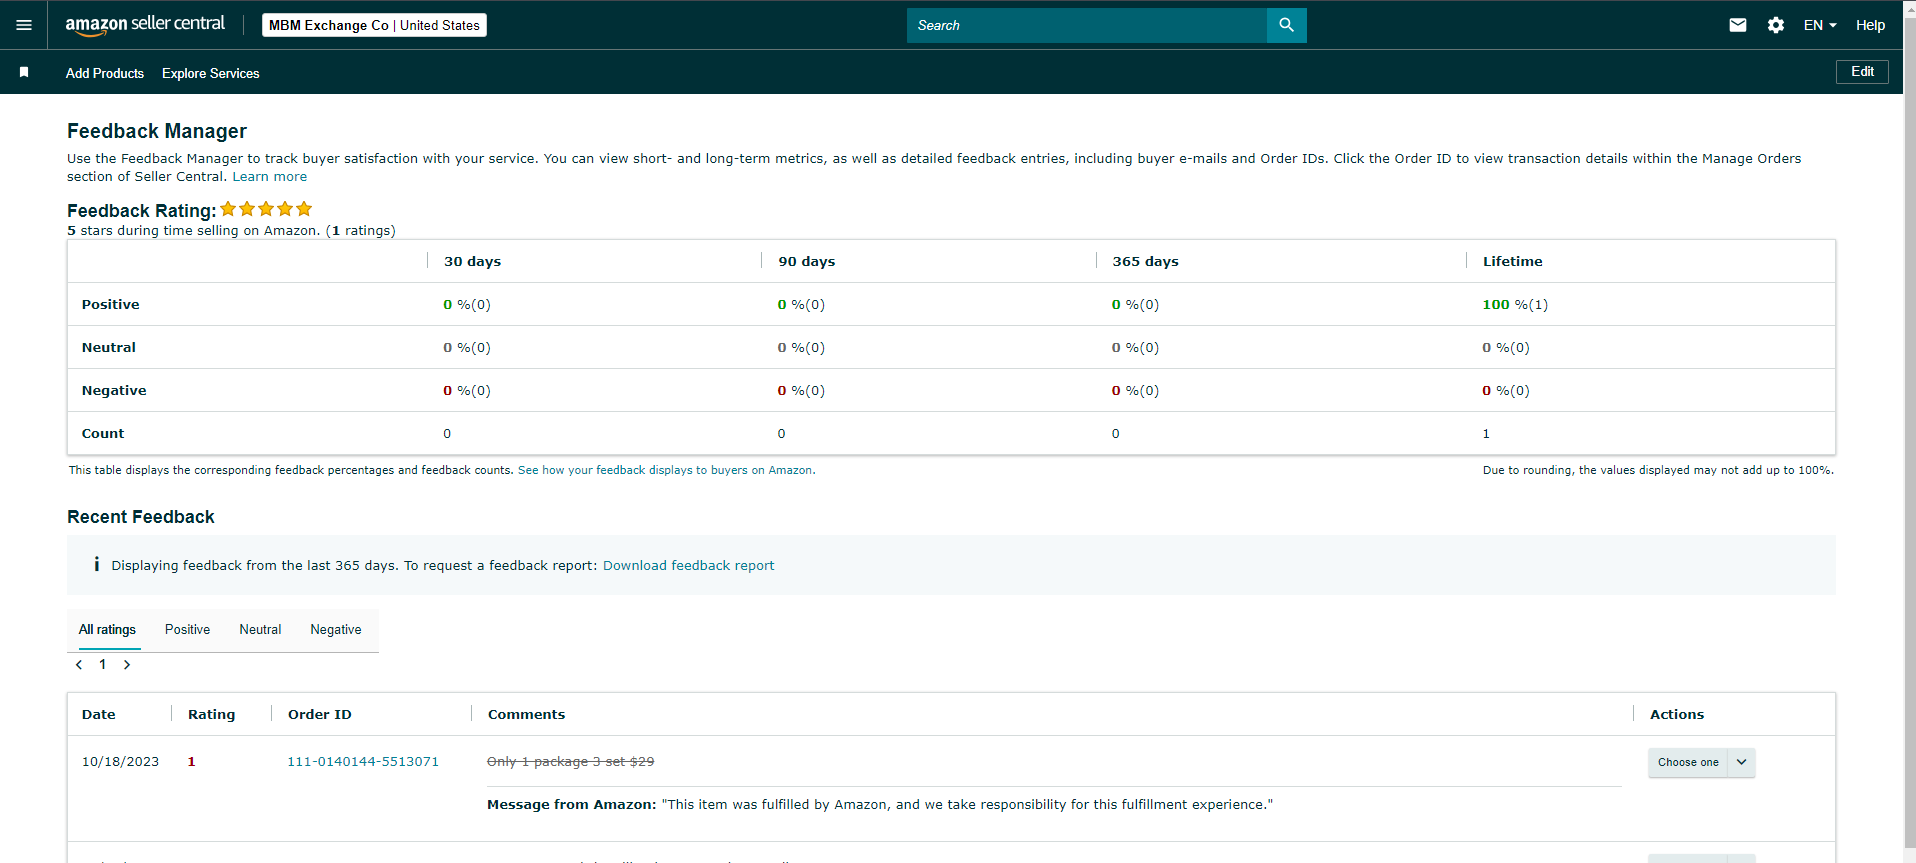Click Download feedback report link

pyautogui.click(x=688, y=565)
